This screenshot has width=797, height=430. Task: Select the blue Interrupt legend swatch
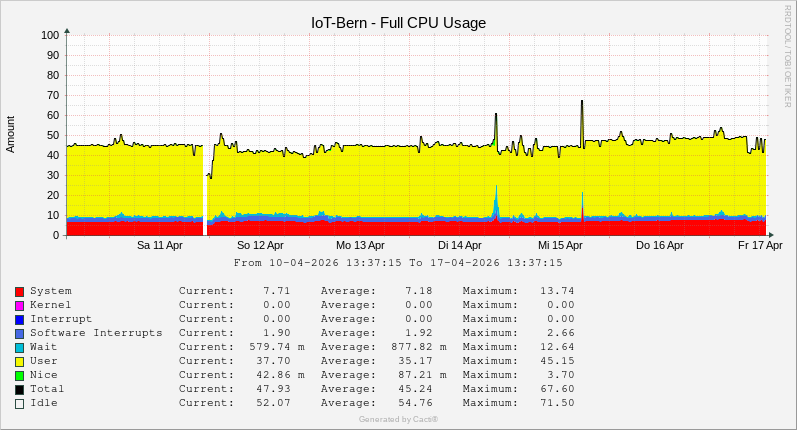[19, 319]
